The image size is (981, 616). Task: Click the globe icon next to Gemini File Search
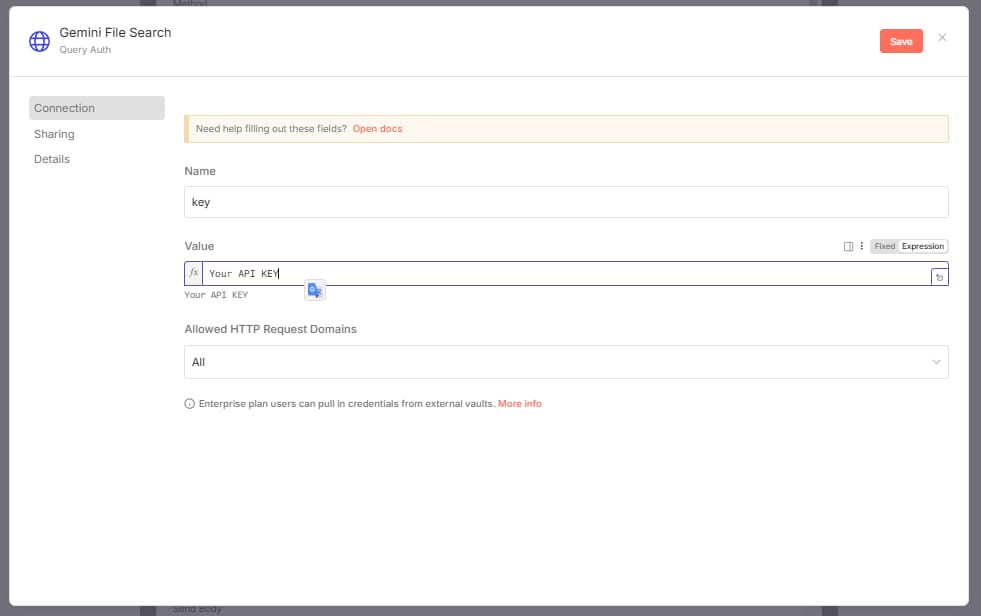pyautogui.click(x=38, y=40)
